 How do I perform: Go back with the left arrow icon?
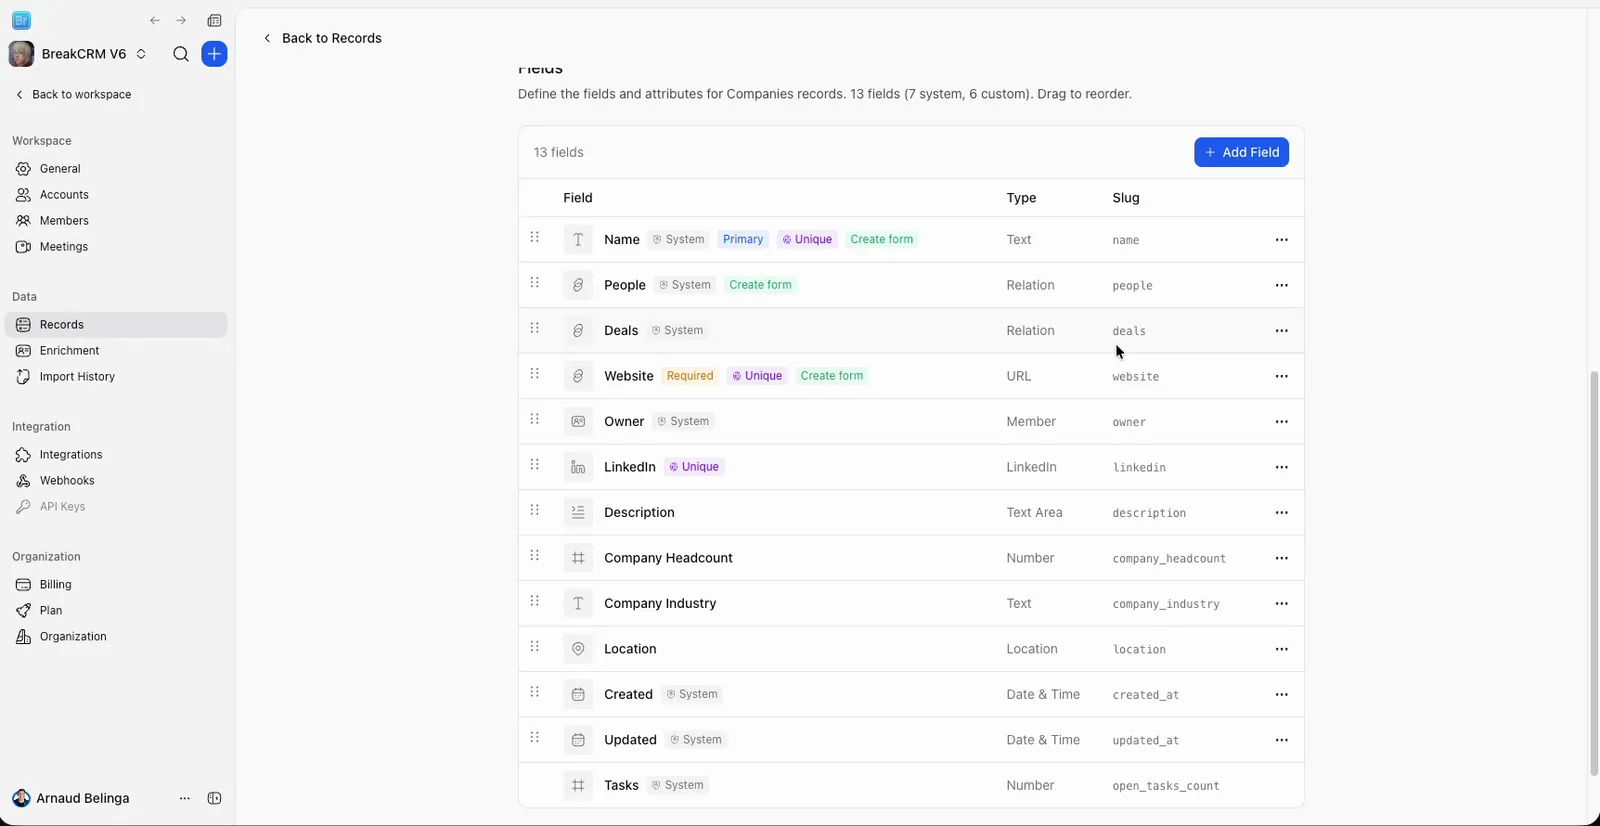point(155,20)
